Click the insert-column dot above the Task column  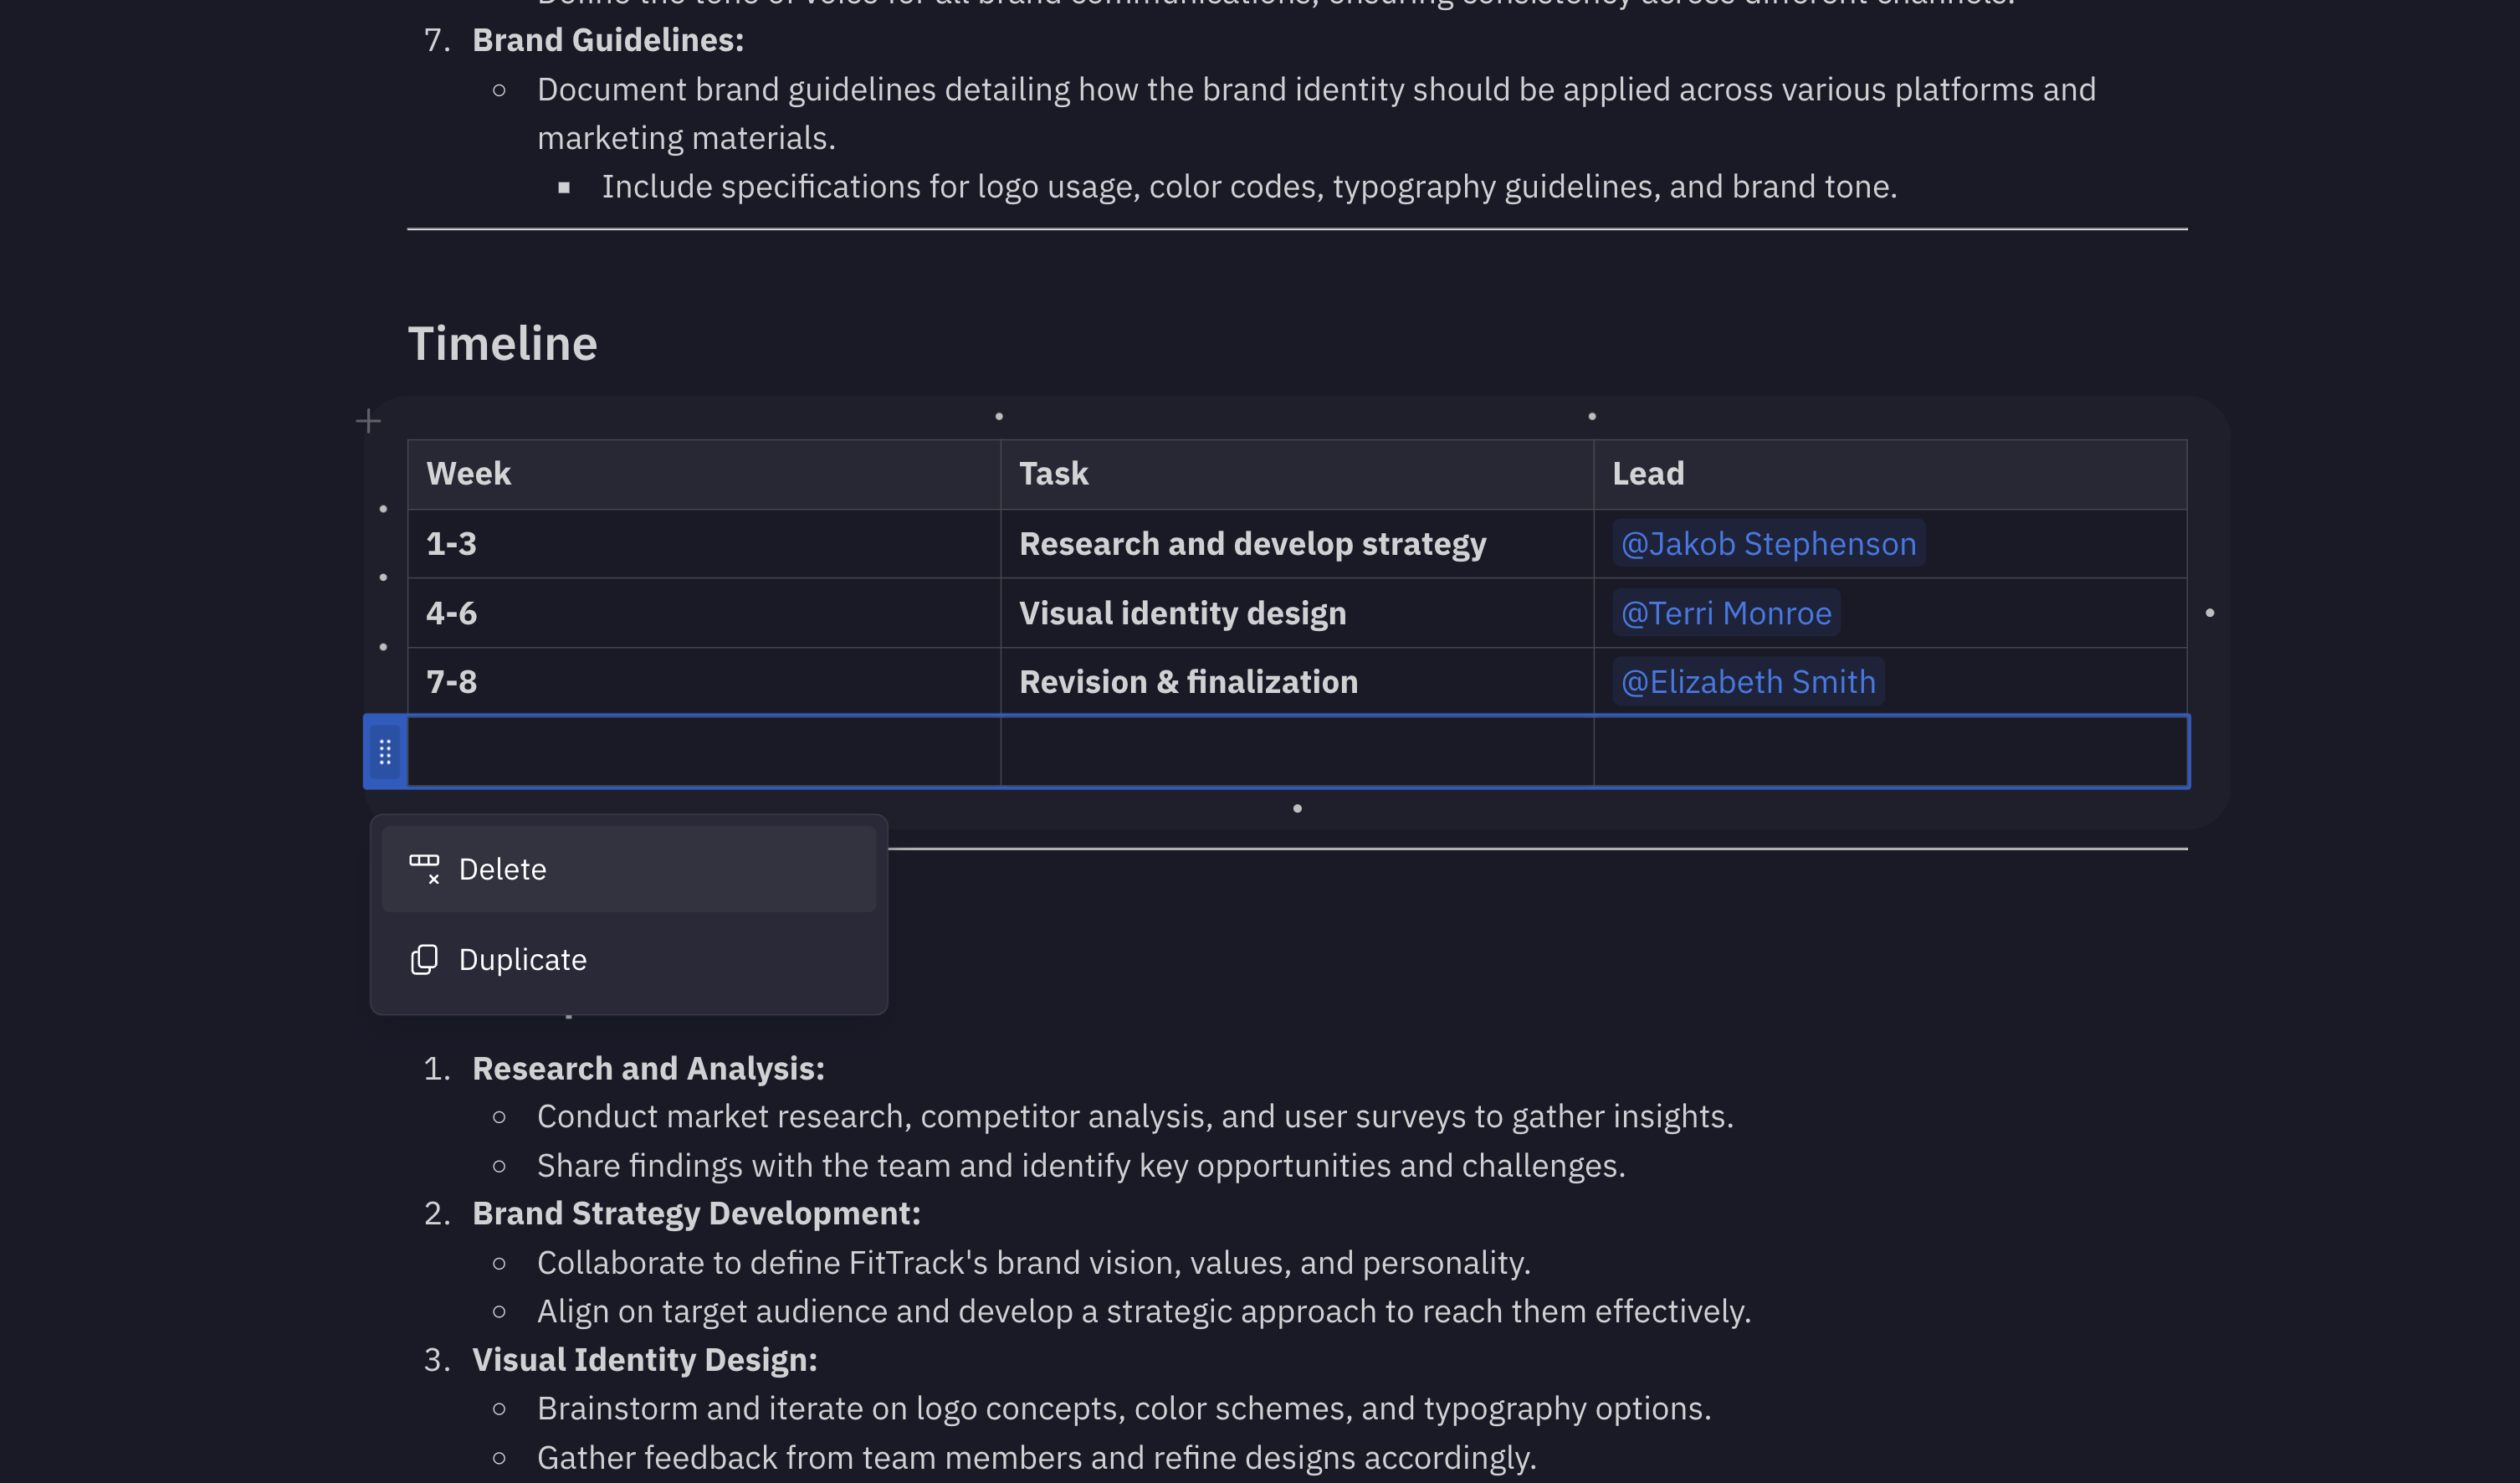999,416
